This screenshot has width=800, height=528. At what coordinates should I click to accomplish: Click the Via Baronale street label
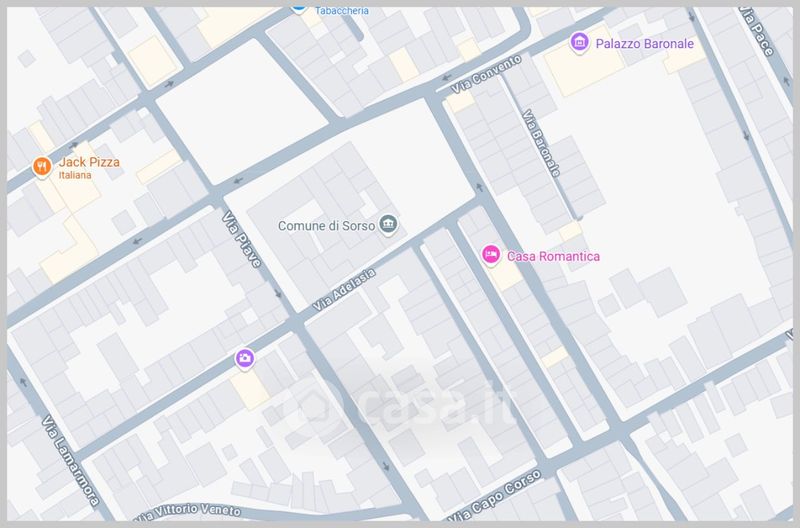click(541, 143)
